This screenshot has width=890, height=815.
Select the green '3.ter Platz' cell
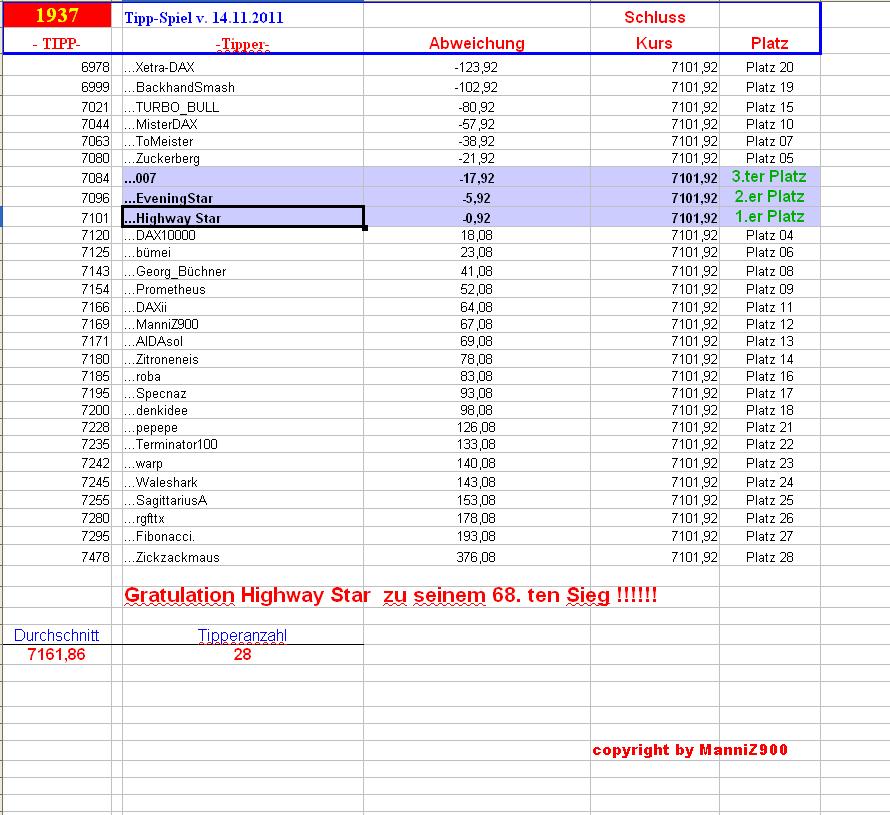point(770,177)
